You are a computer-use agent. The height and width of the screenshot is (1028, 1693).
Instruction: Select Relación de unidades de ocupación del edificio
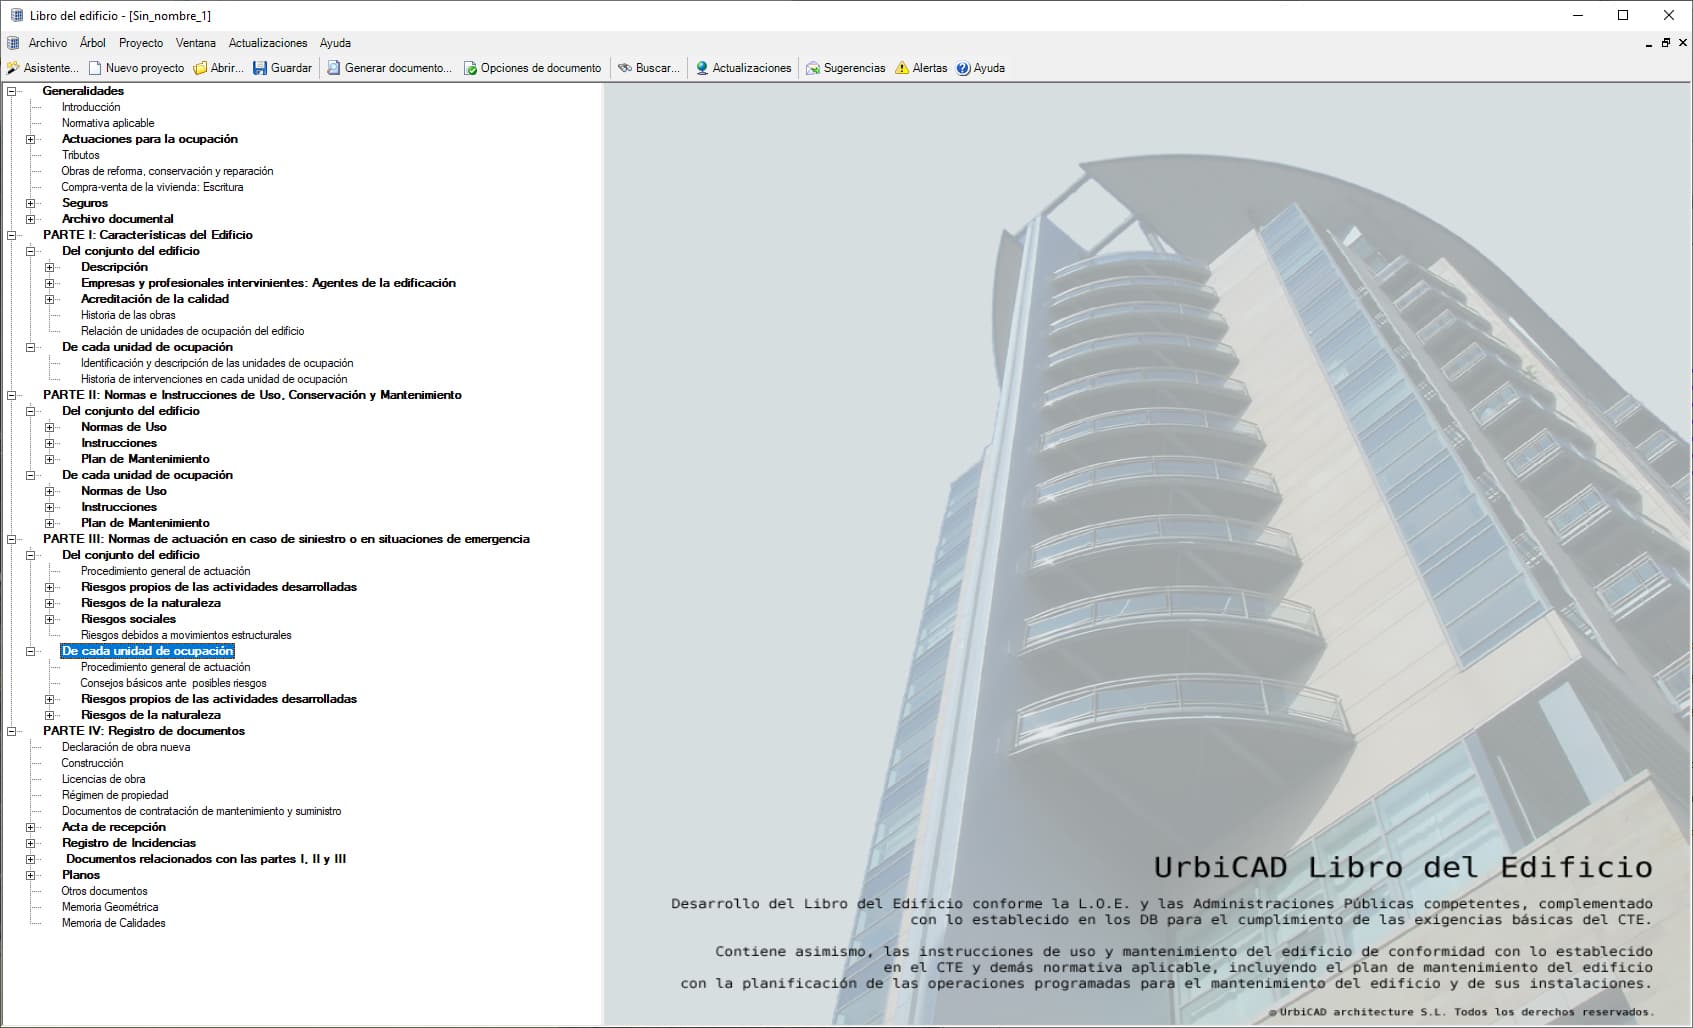click(x=193, y=331)
